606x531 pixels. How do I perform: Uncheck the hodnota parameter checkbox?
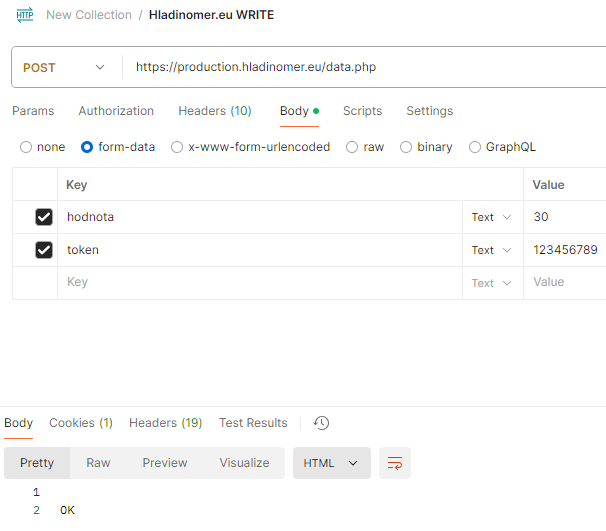(44, 217)
